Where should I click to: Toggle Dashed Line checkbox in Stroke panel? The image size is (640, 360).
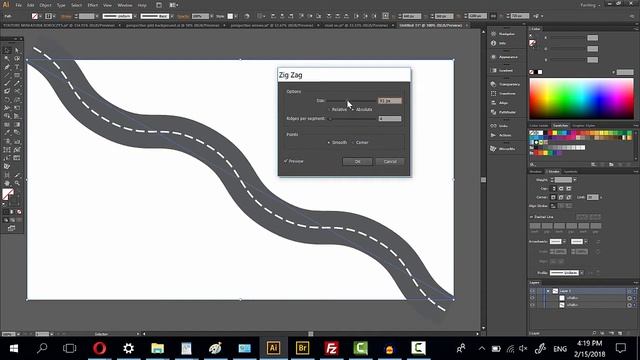[x=531, y=217]
